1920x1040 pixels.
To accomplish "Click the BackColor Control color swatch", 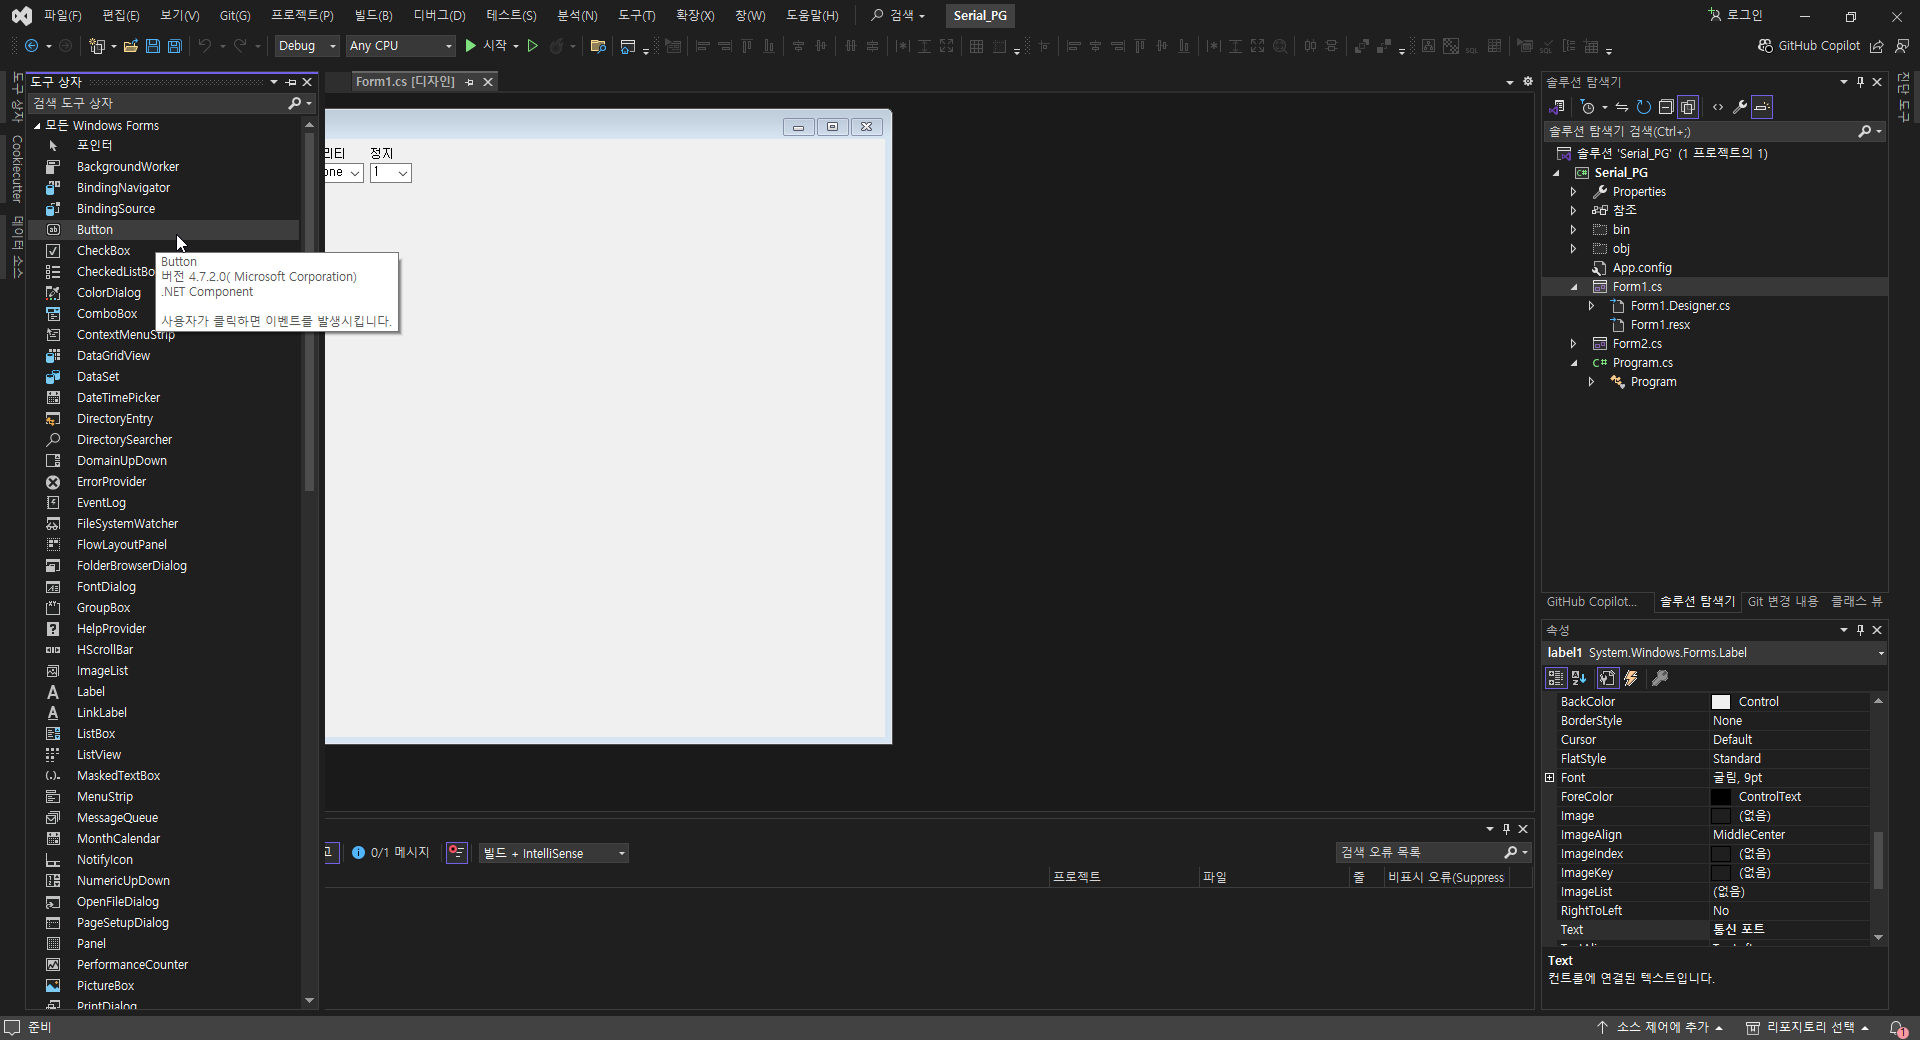I will click(x=1721, y=702).
